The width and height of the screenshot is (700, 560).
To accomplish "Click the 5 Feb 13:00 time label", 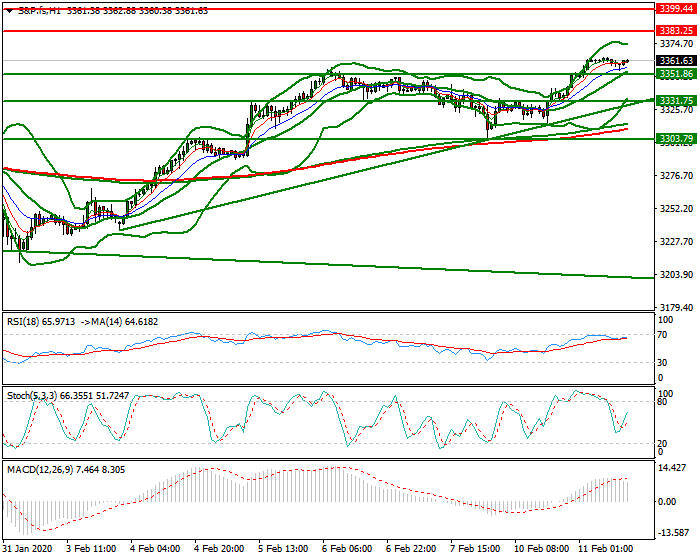I will [x=283, y=548].
